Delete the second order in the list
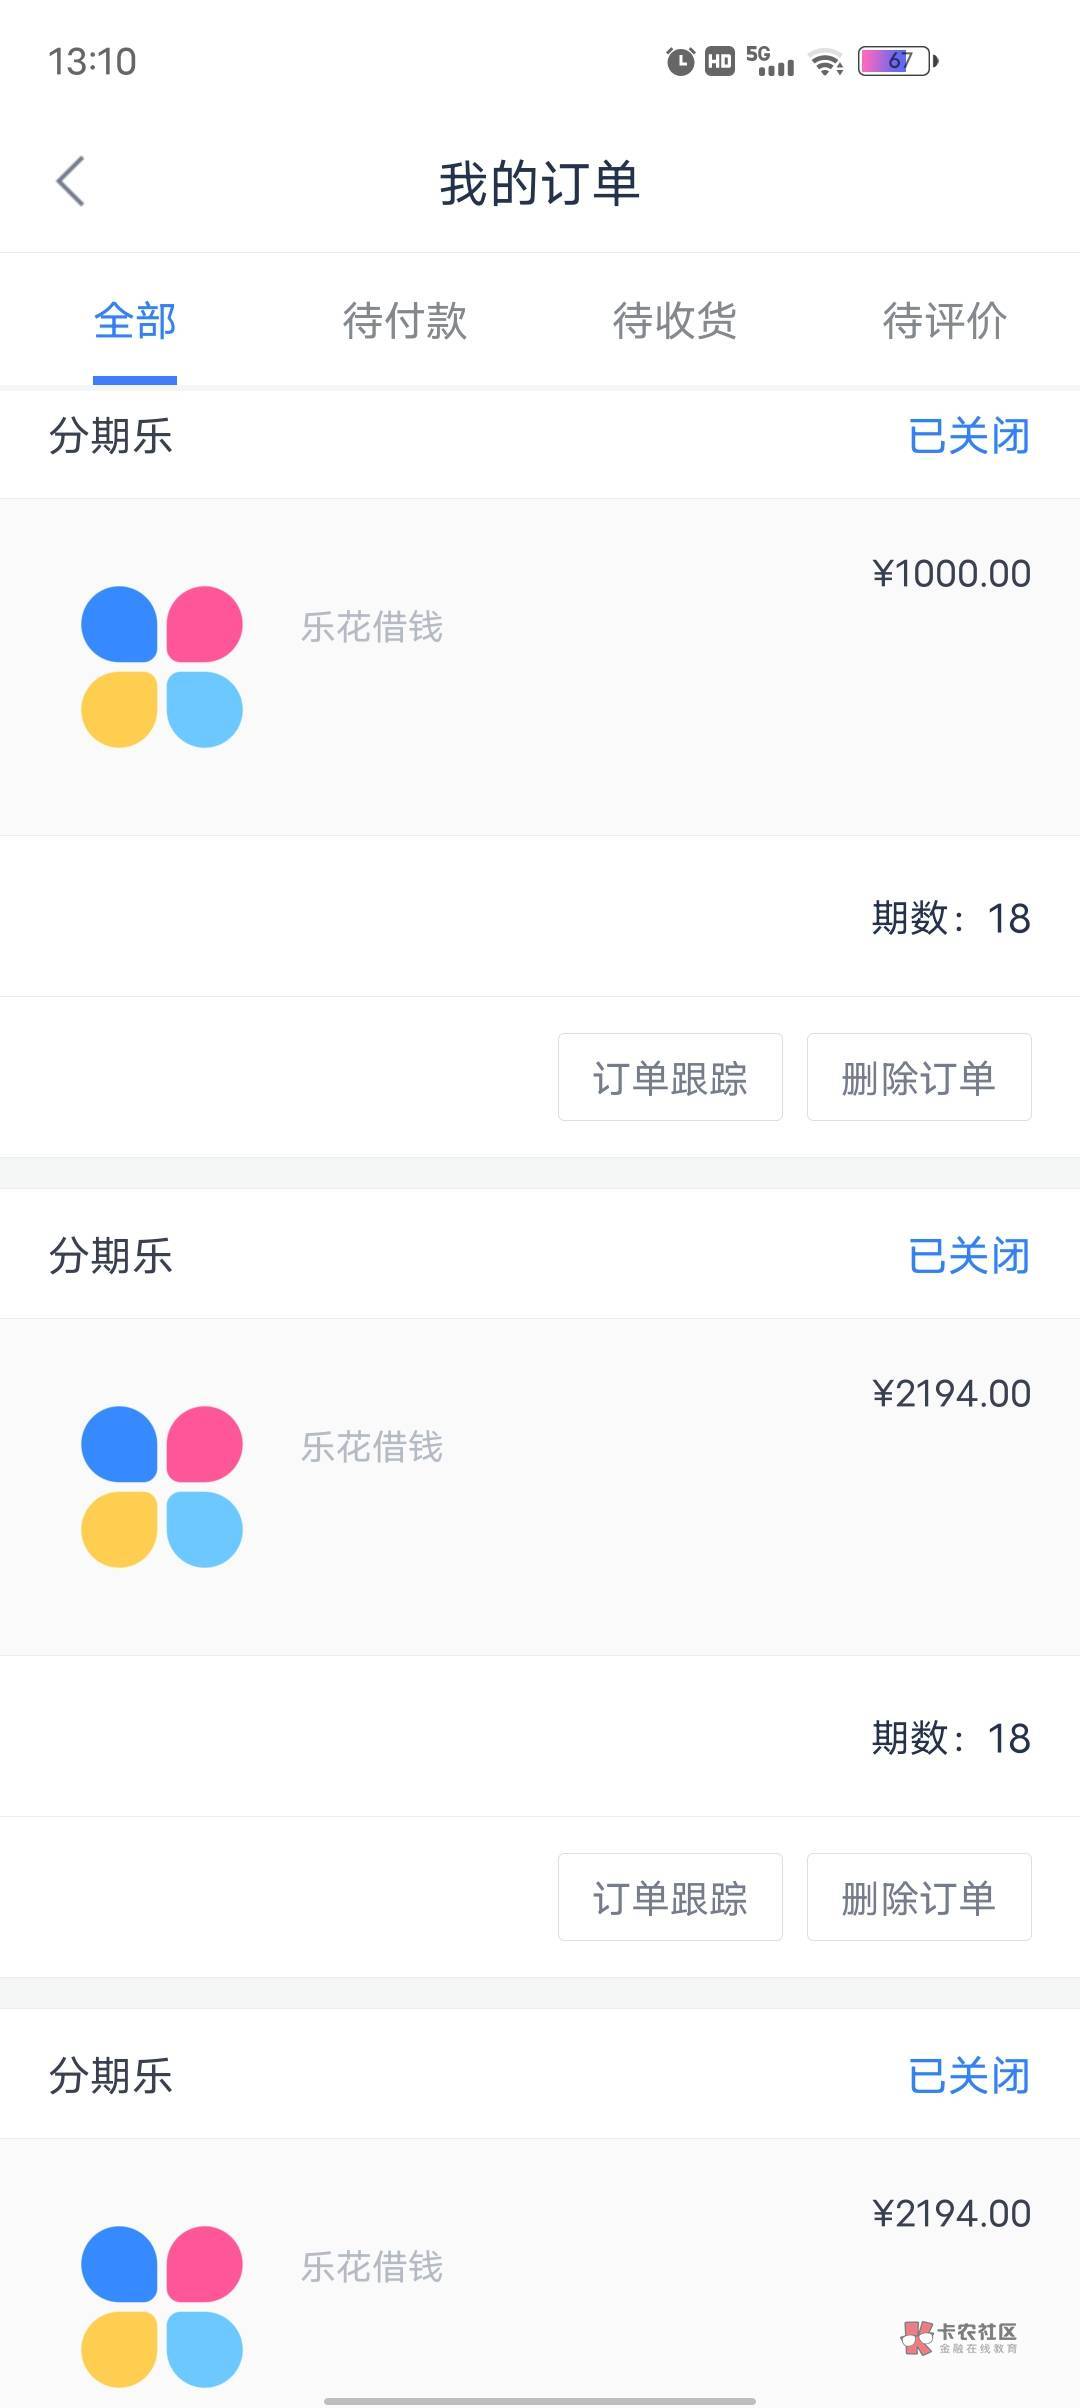 (919, 1898)
